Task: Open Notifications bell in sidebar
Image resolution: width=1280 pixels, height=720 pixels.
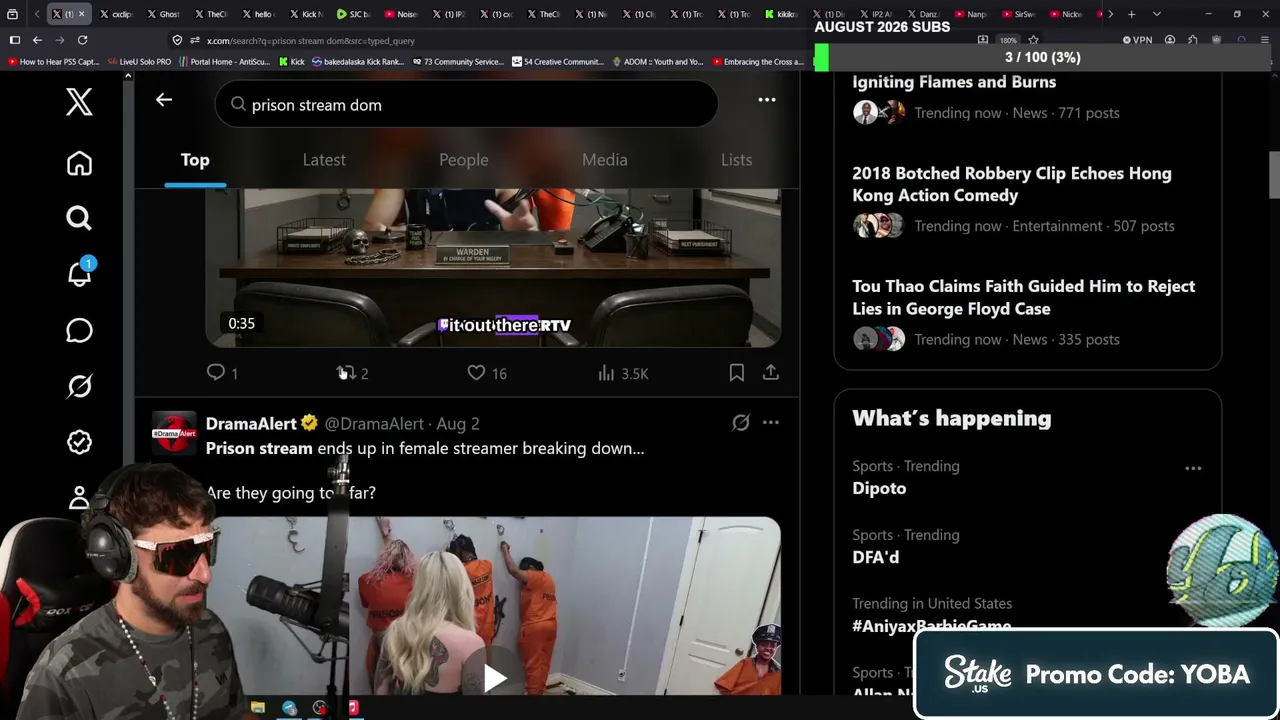Action: pos(79,273)
